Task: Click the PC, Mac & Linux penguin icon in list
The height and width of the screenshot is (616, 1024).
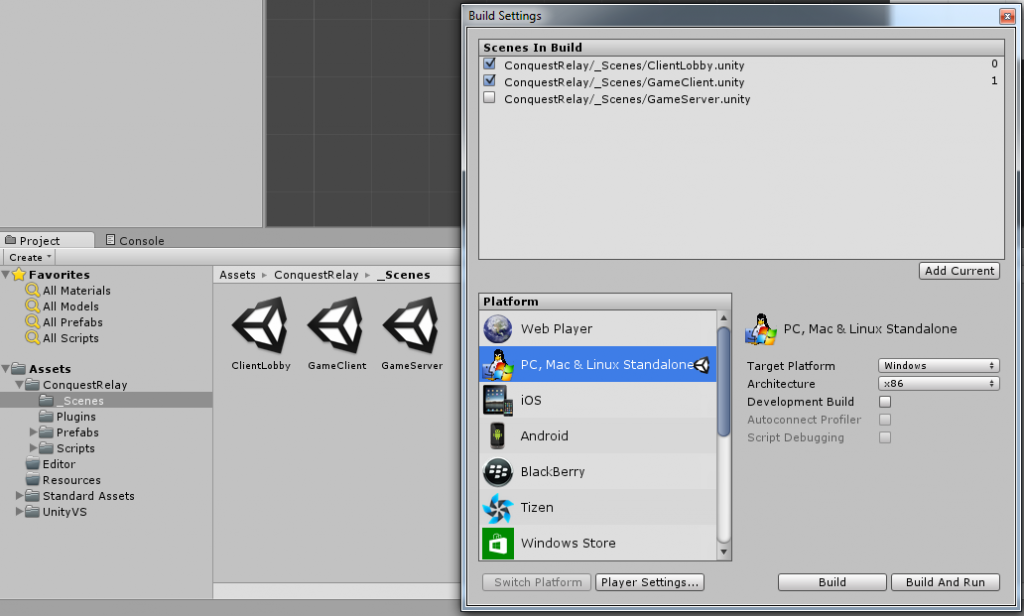Action: (498, 365)
